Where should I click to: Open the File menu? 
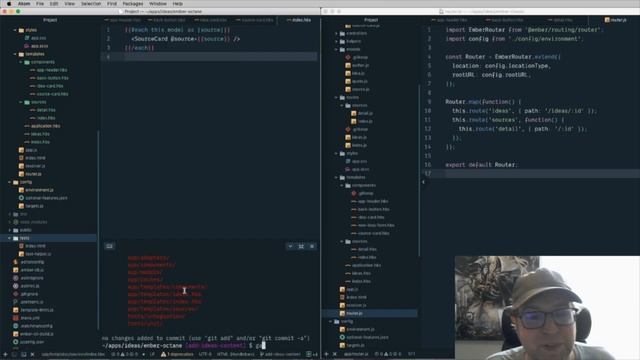click(40, 4)
